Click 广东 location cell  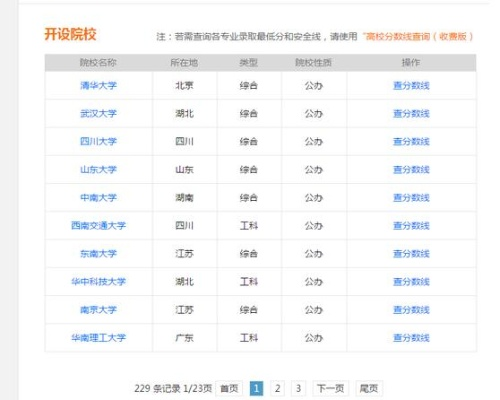[x=184, y=338]
